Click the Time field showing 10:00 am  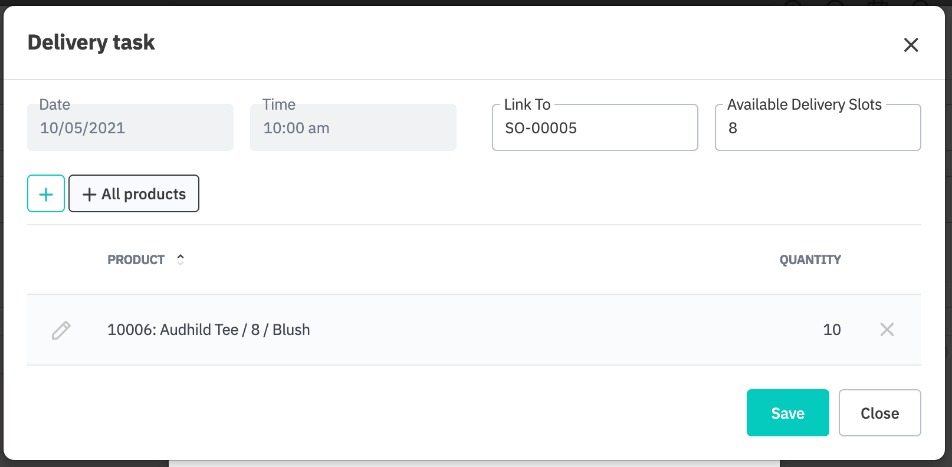pos(353,128)
